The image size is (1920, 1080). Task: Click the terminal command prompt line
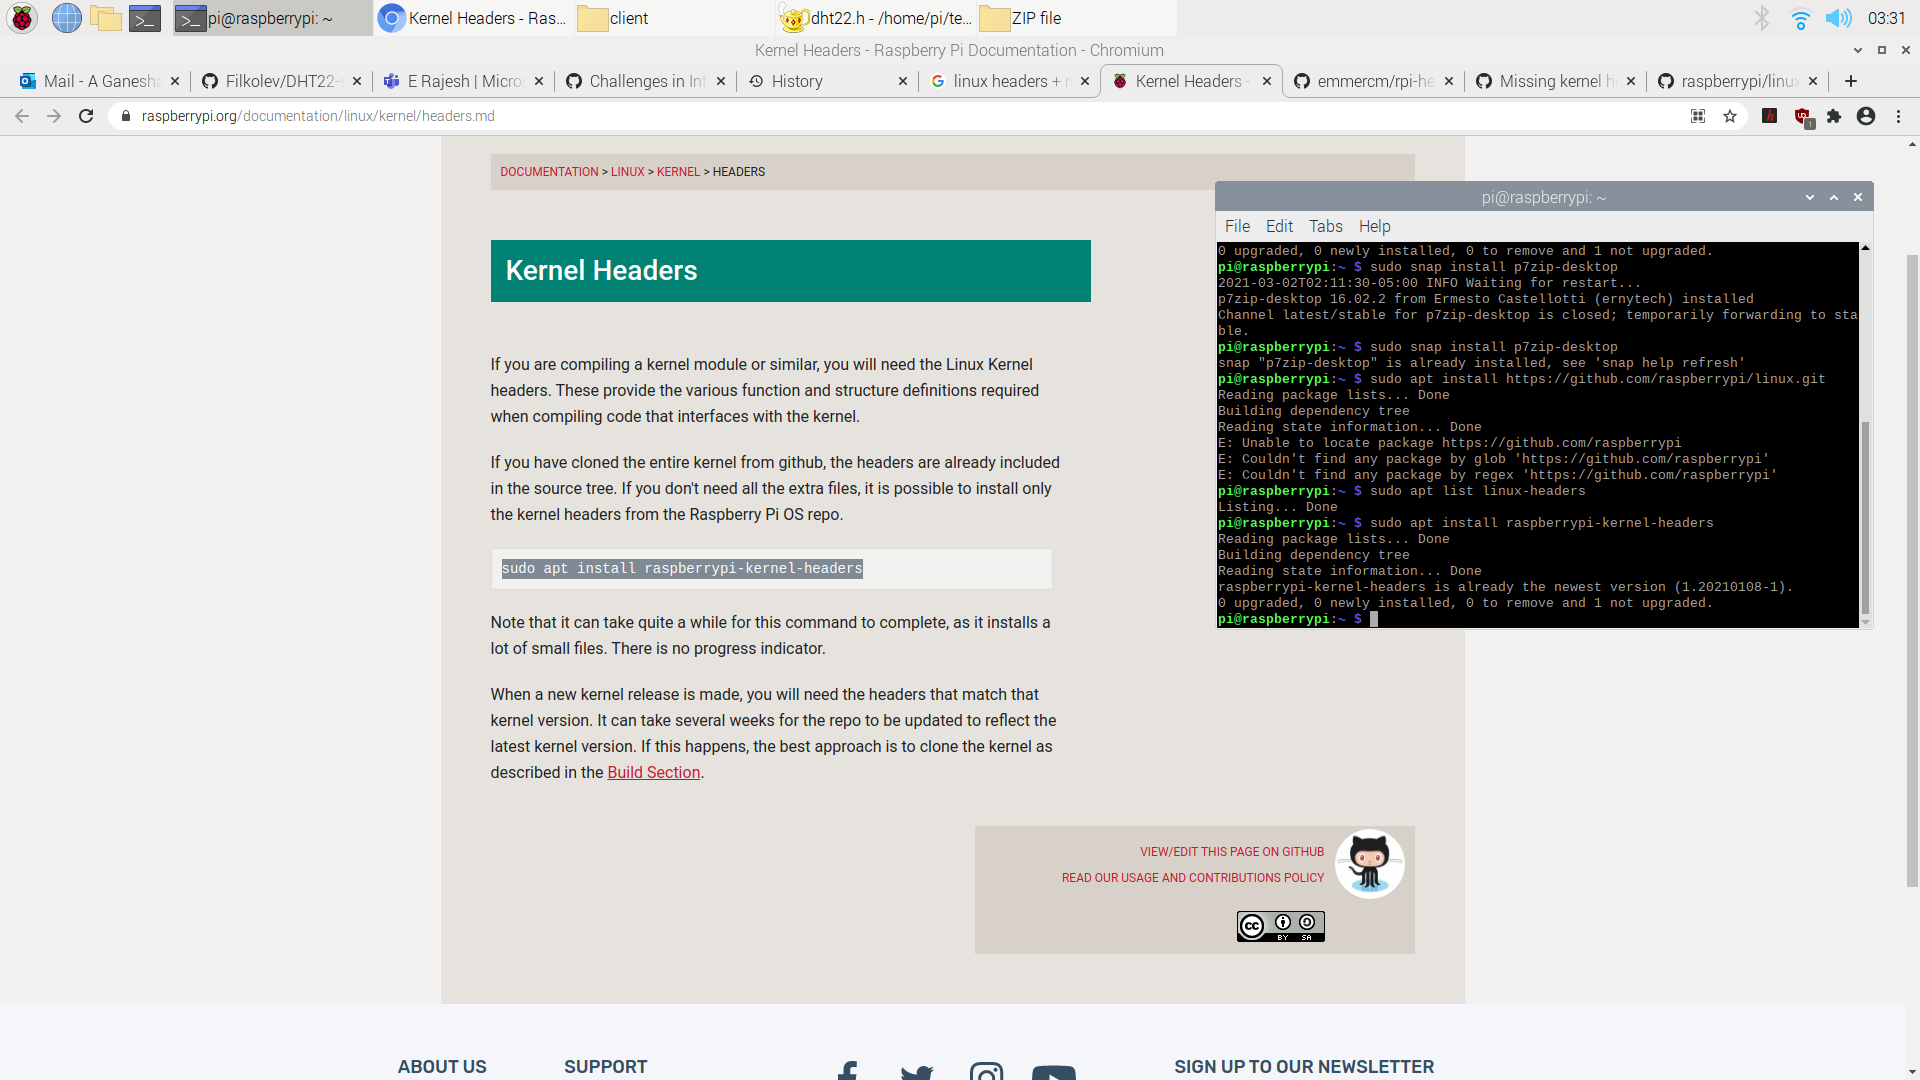tap(1537, 619)
